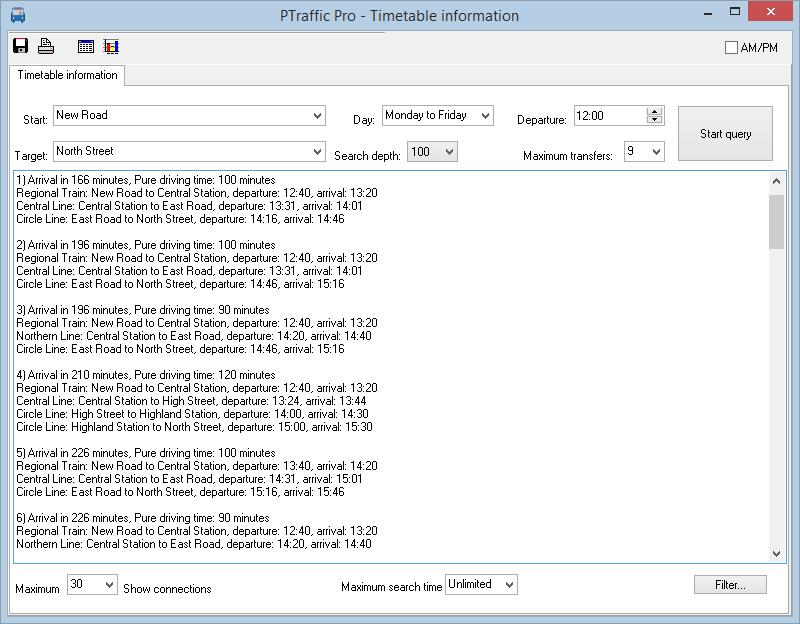Expand the Target station dropdown
This screenshot has height=624, width=800.
click(x=317, y=152)
